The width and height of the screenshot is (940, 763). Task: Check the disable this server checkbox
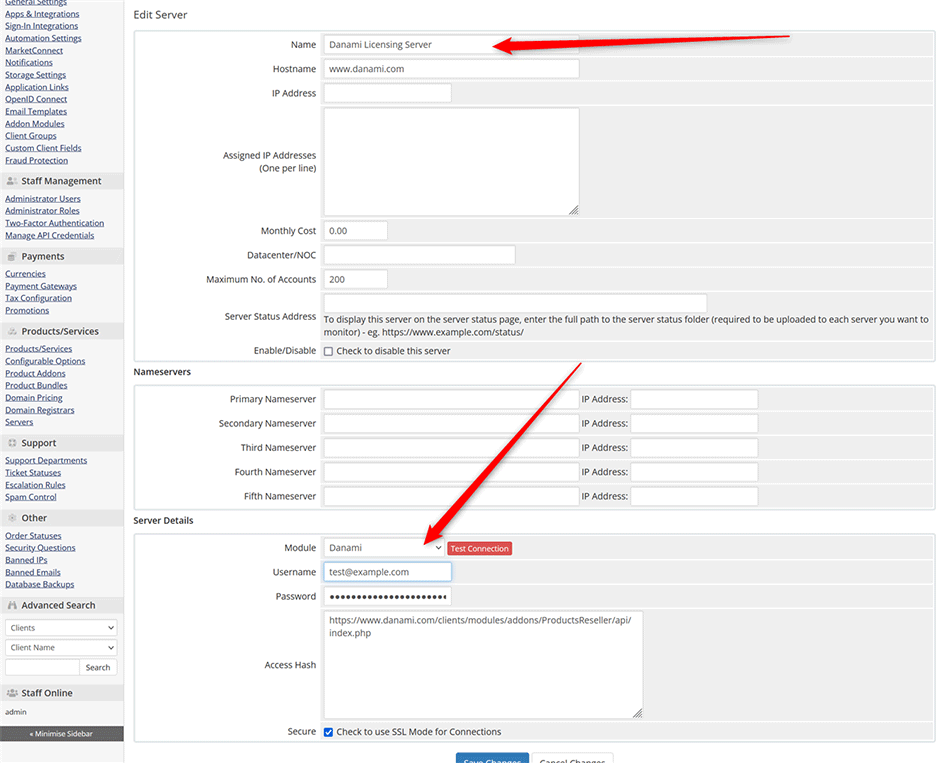pos(329,351)
